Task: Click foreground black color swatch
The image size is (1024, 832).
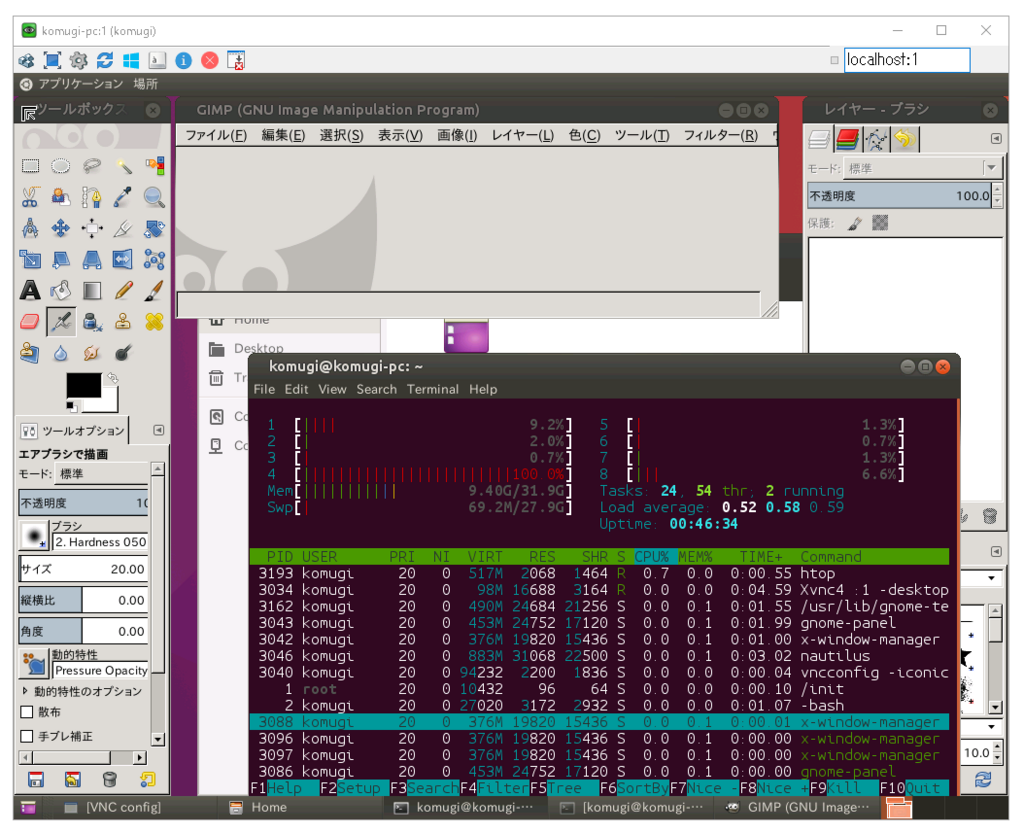Action: pos(84,385)
